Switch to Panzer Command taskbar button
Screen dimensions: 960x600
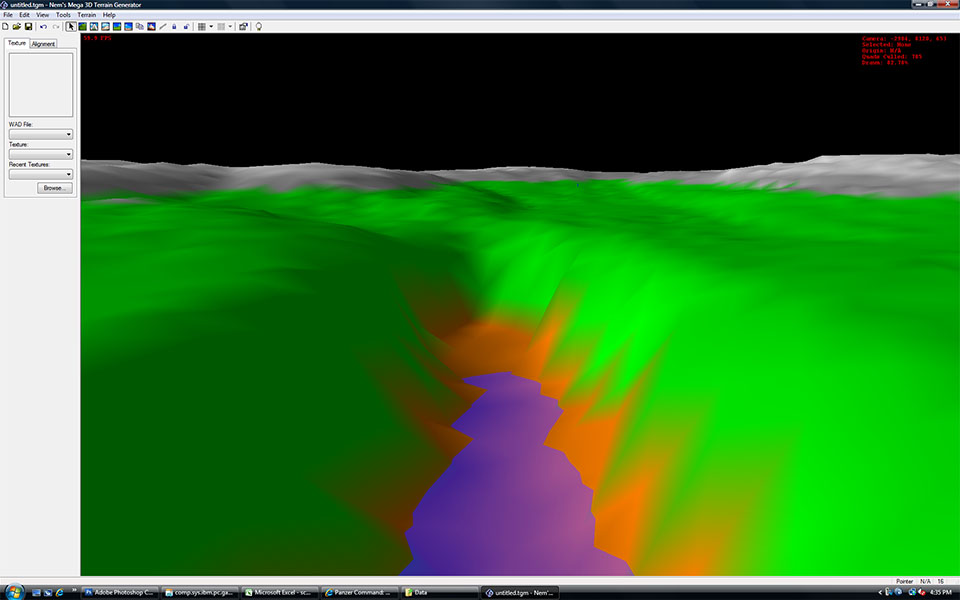coord(360,592)
